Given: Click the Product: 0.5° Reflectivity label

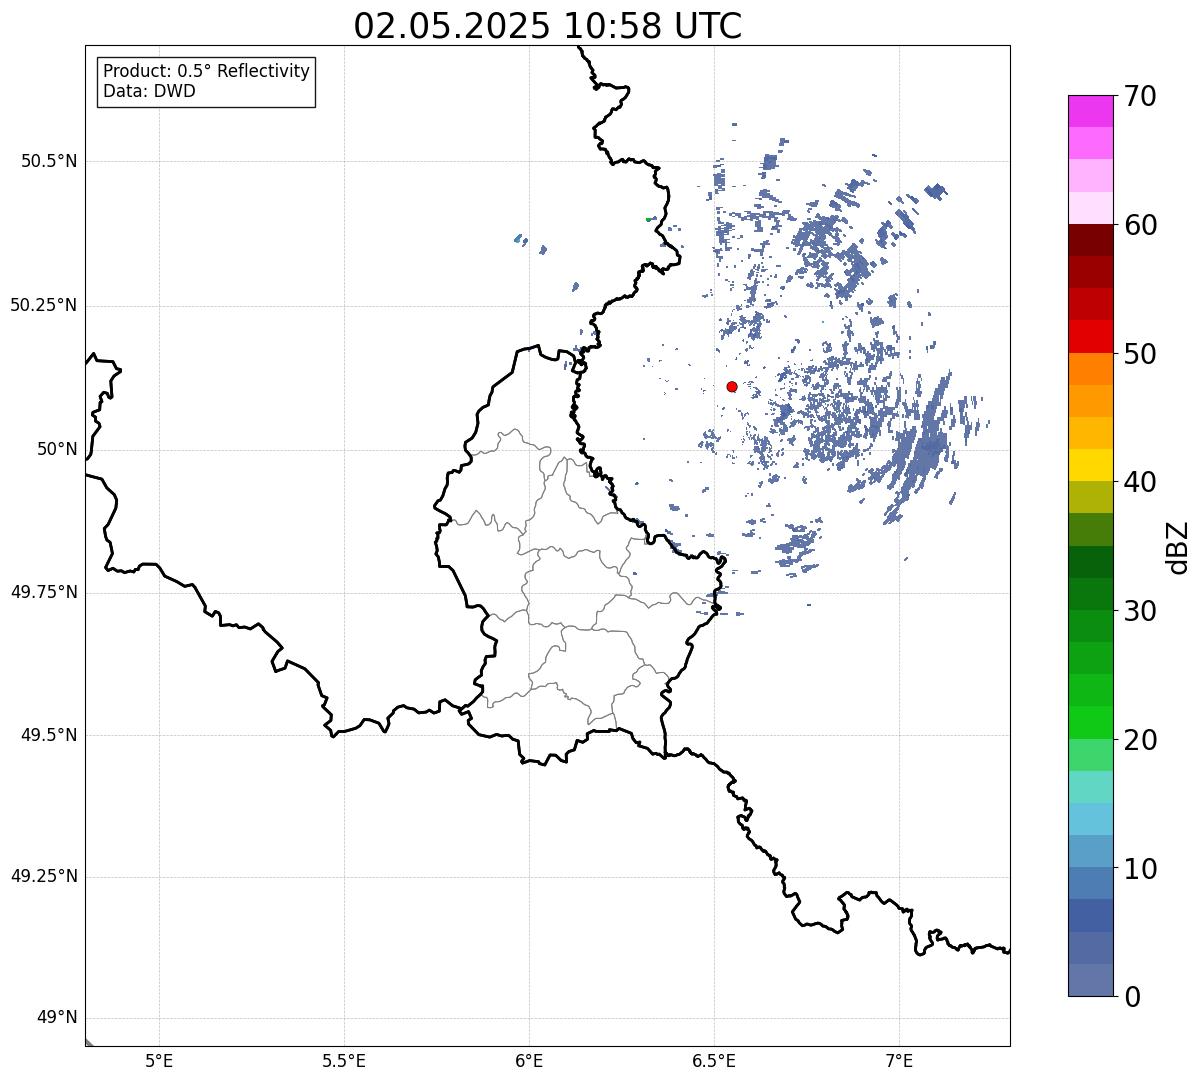Looking at the screenshot, I should (206, 71).
